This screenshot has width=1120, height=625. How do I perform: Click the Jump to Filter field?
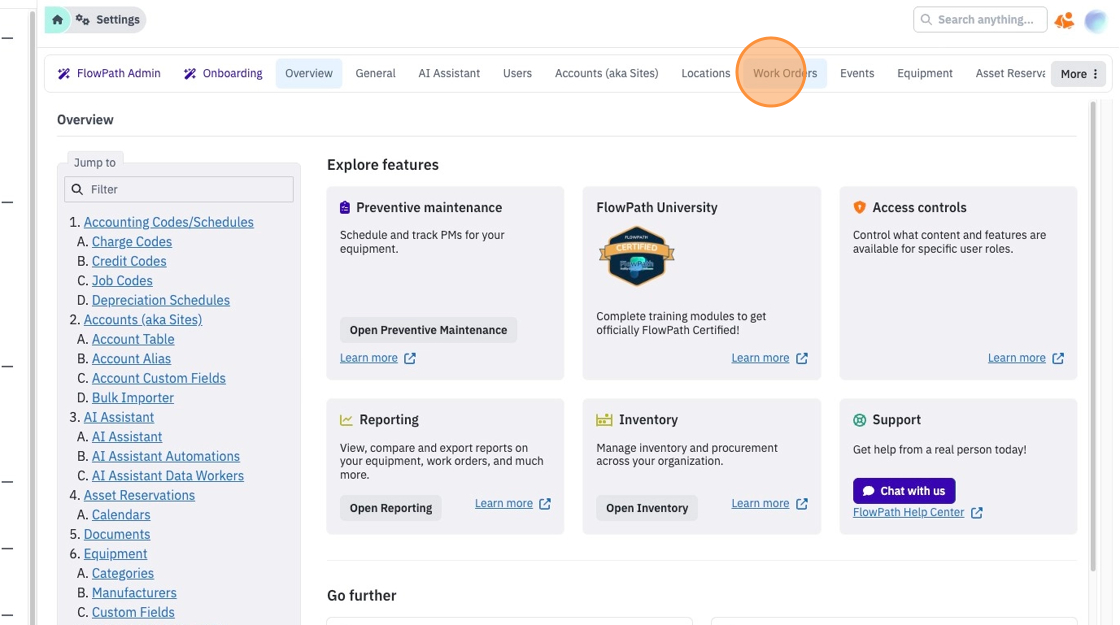tap(179, 189)
